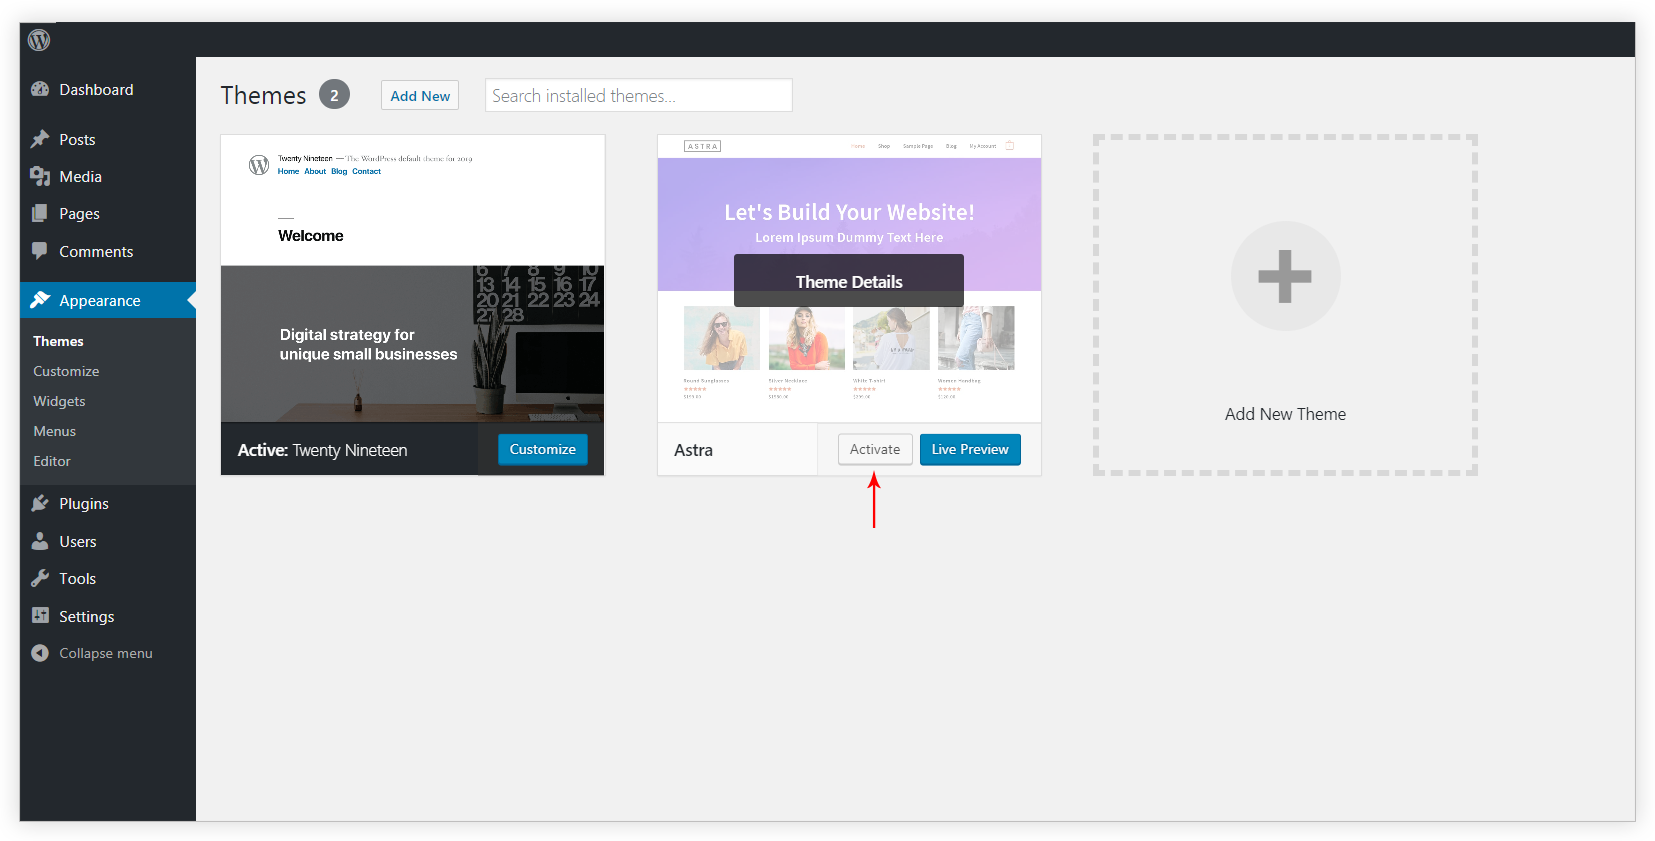
Task: Click the WordPress logo in admin bar
Action: [x=39, y=40]
